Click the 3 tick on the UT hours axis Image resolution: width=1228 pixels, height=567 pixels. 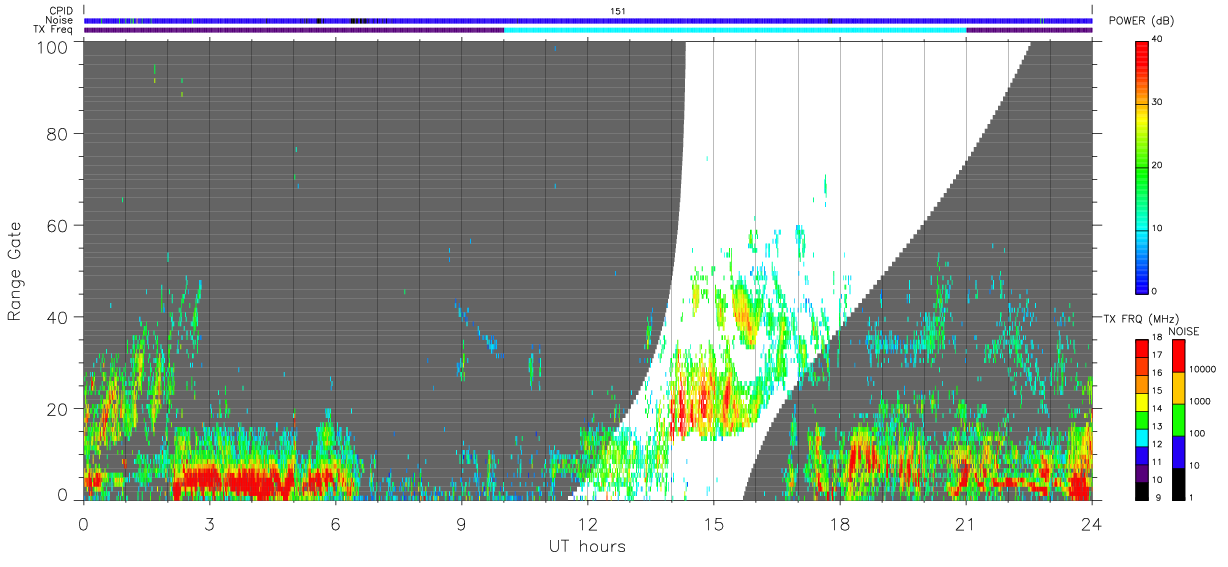point(209,524)
